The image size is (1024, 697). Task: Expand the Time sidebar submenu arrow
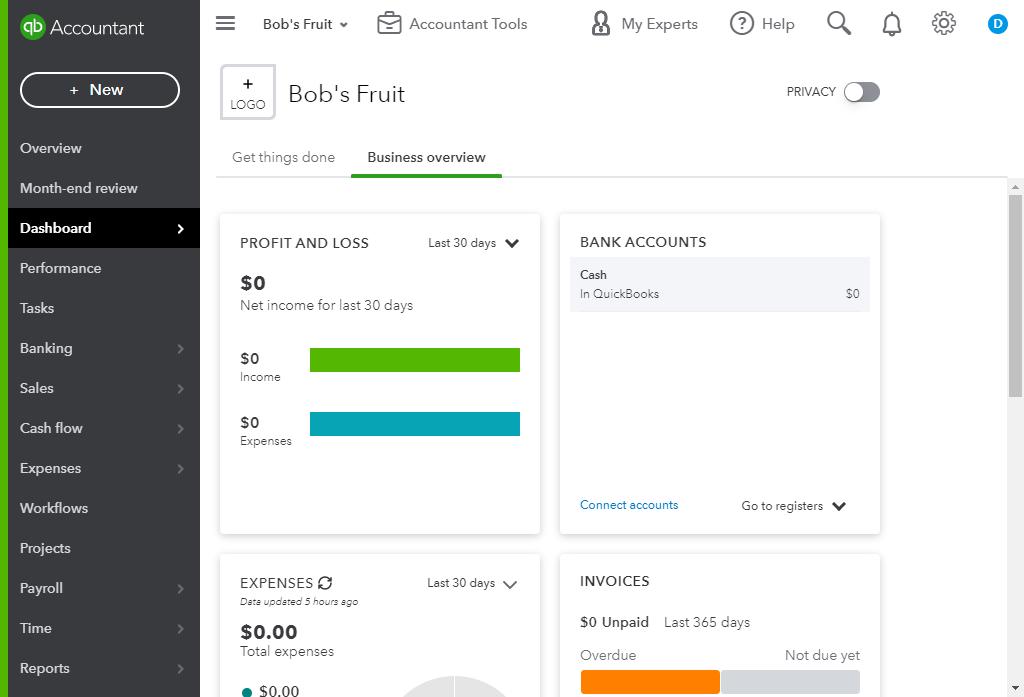pyautogui.click(x=180, y=629)
